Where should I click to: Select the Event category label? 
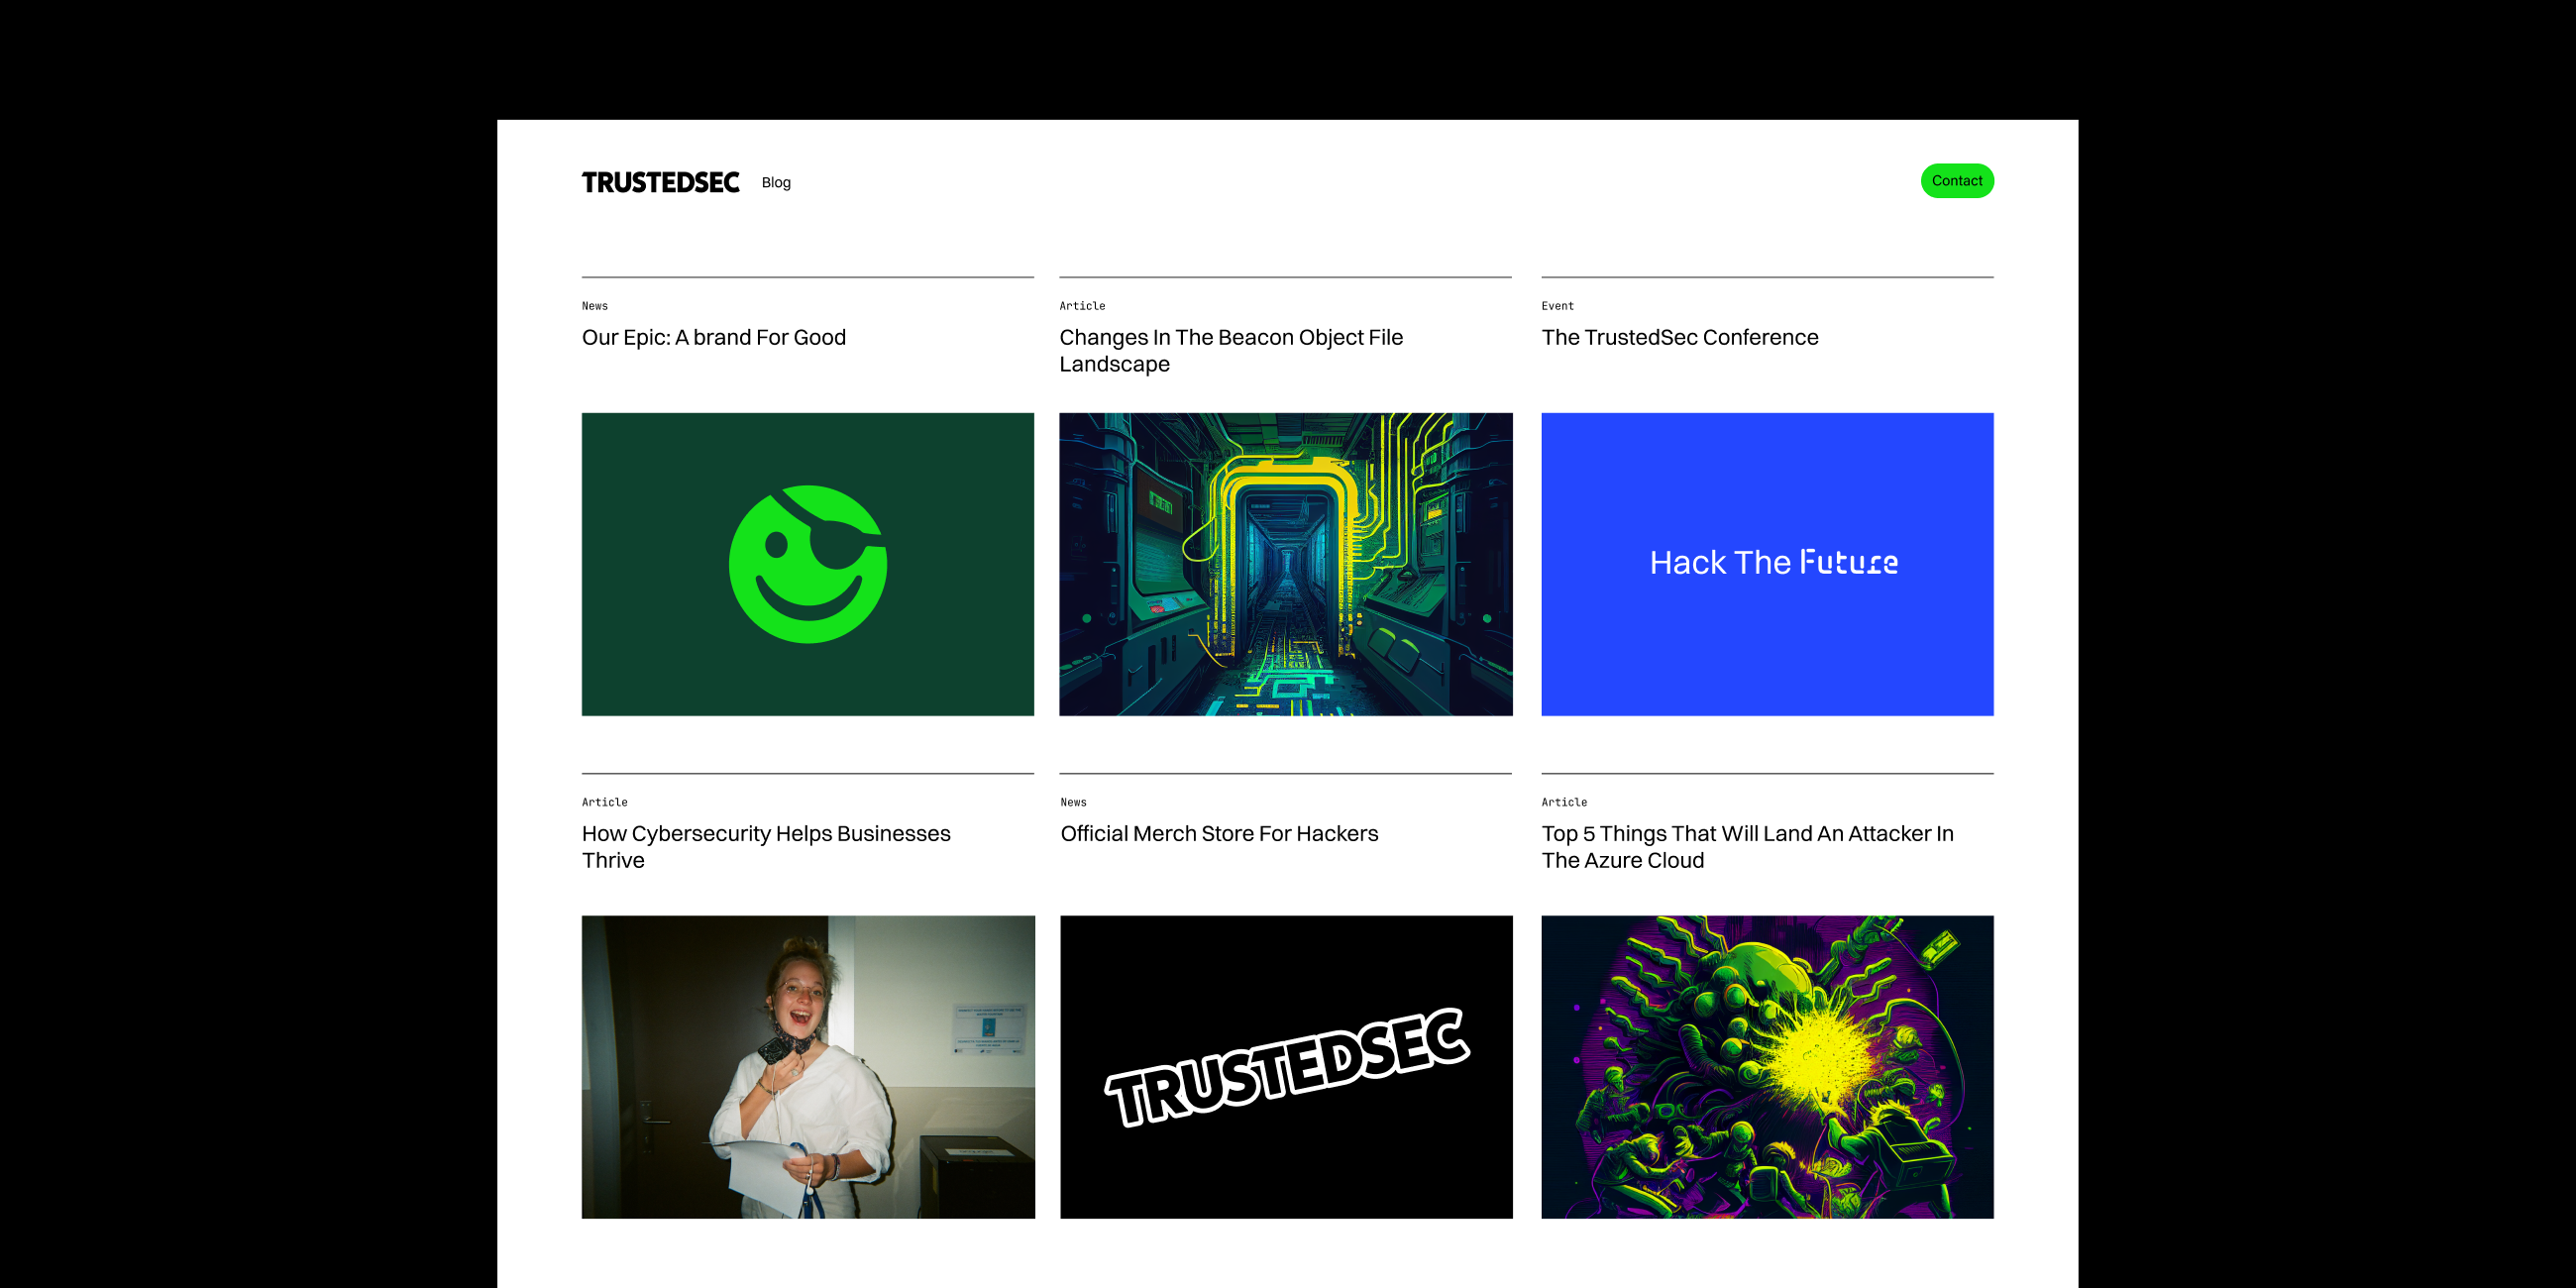tap(1558, 306)
